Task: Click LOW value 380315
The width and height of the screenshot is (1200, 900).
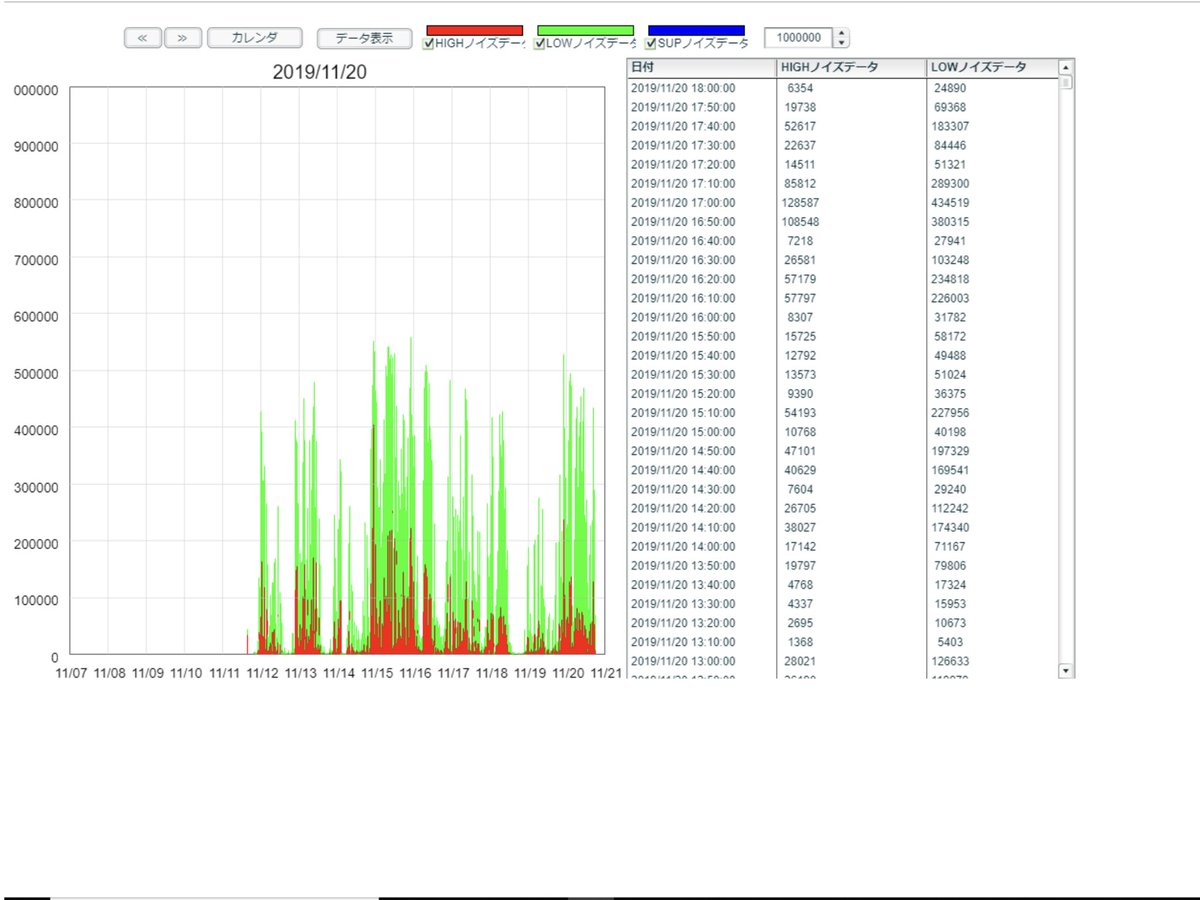Action: [949, 221]
